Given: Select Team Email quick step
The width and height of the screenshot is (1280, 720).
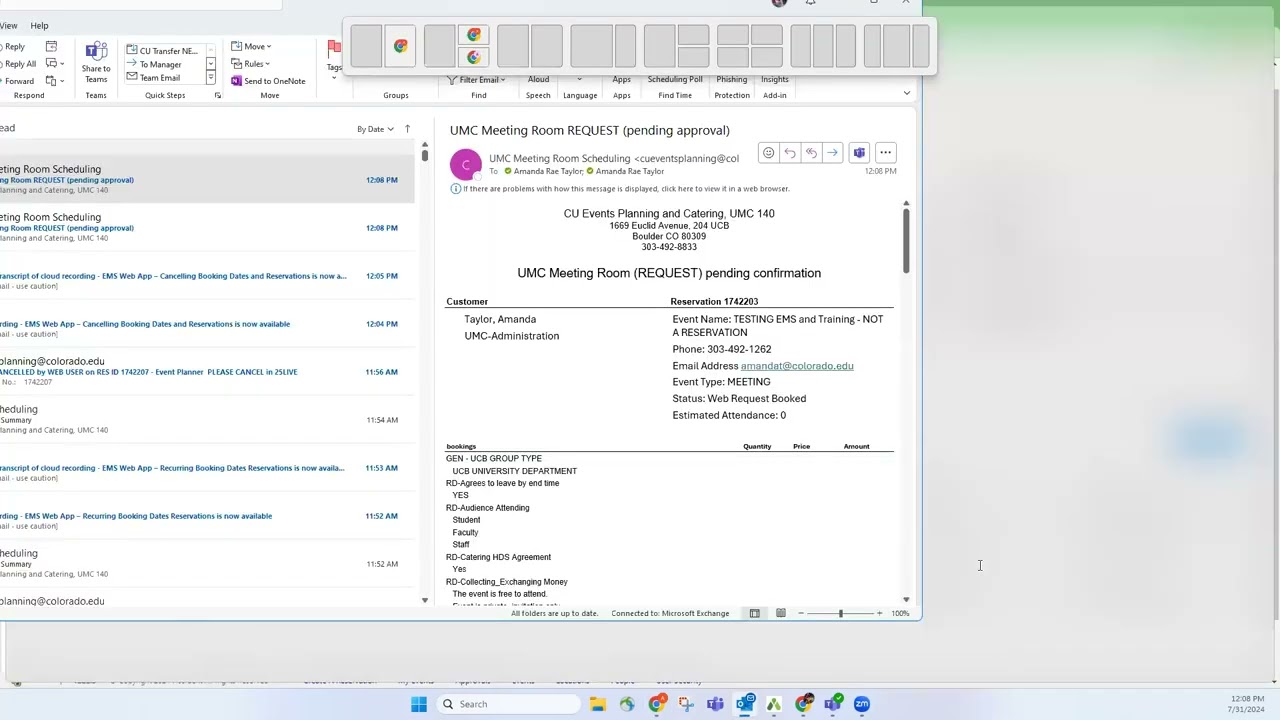Looking at the screenshot, I should (155, 78).
